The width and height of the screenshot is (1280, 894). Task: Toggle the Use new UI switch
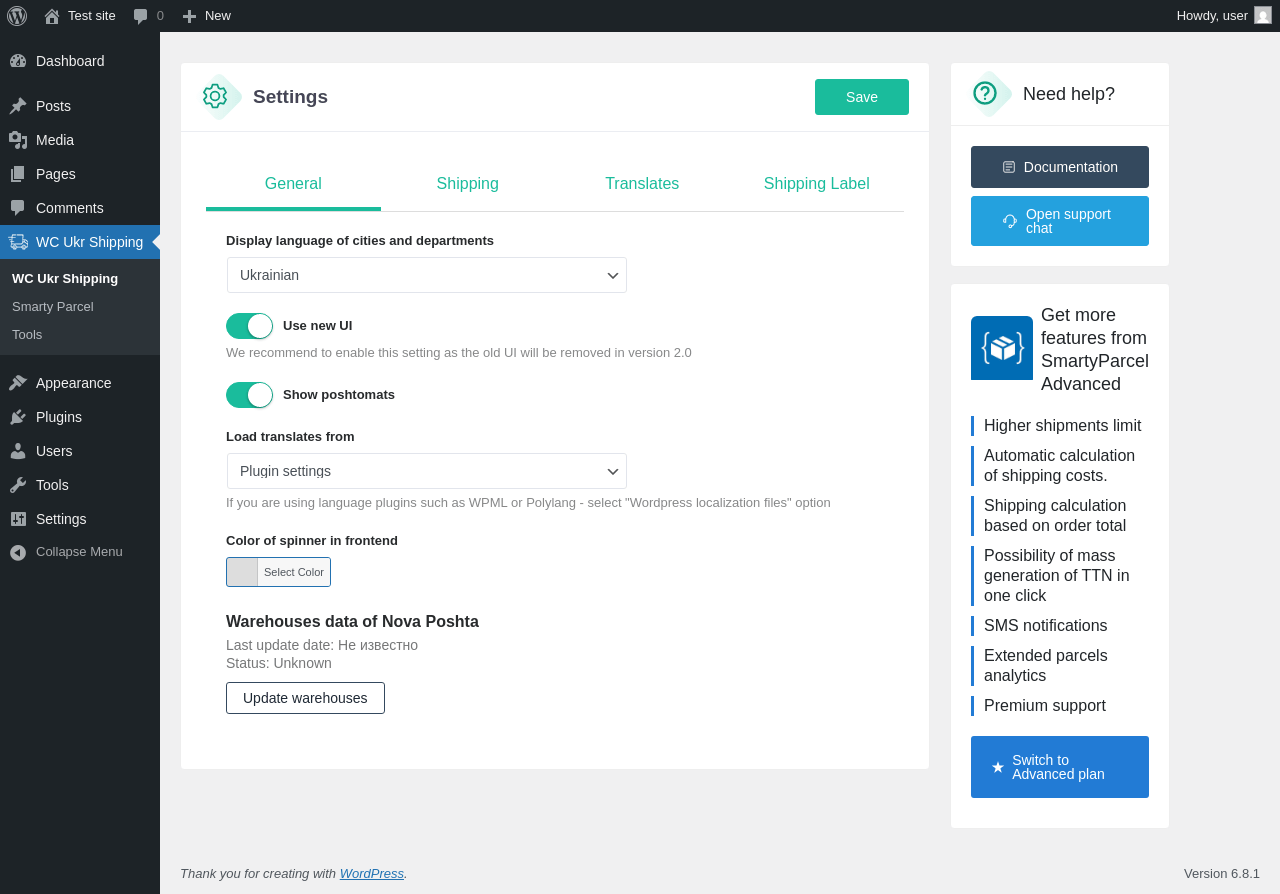[x=249, y=326]
